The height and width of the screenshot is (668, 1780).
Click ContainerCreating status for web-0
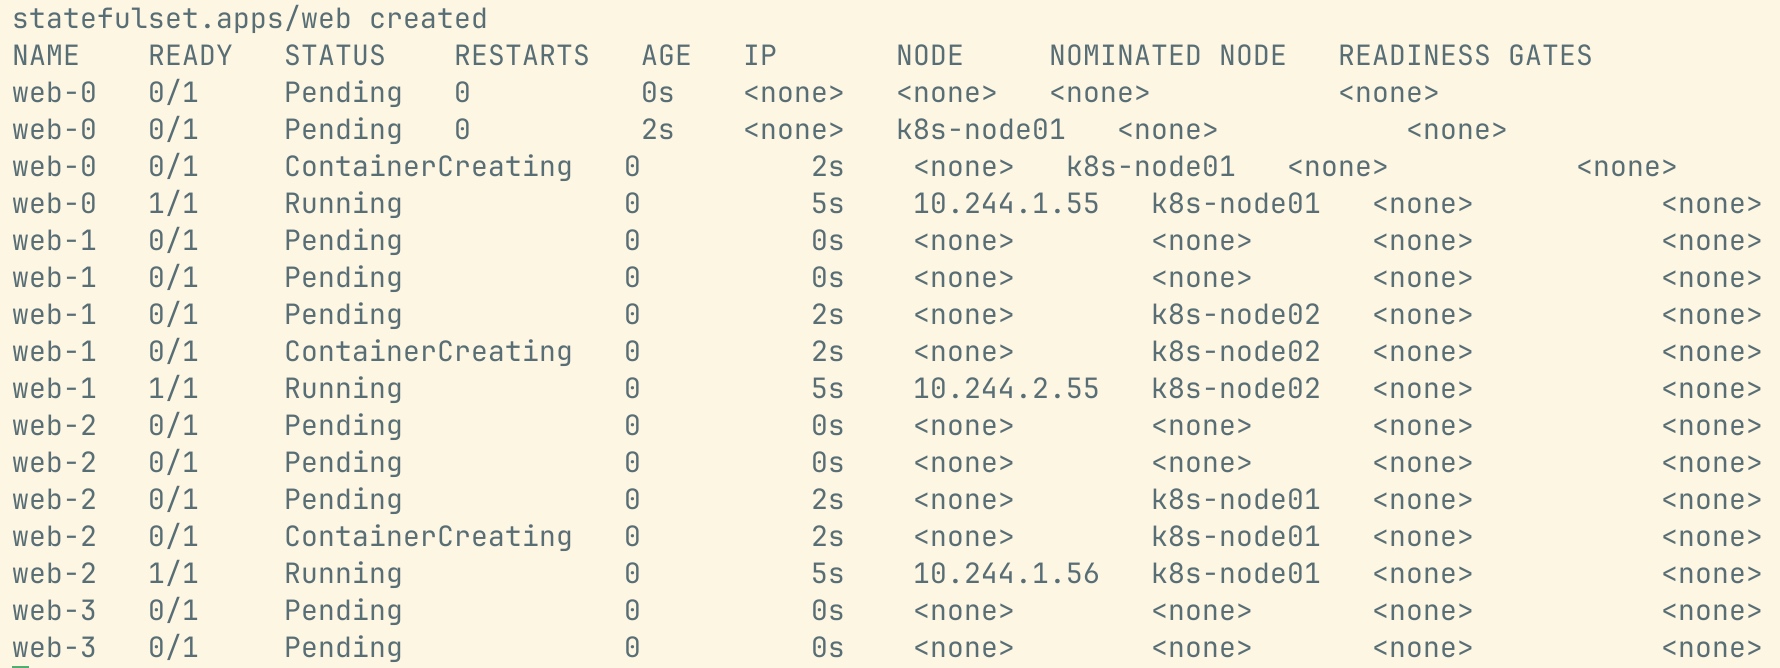[x=428, y=167]
